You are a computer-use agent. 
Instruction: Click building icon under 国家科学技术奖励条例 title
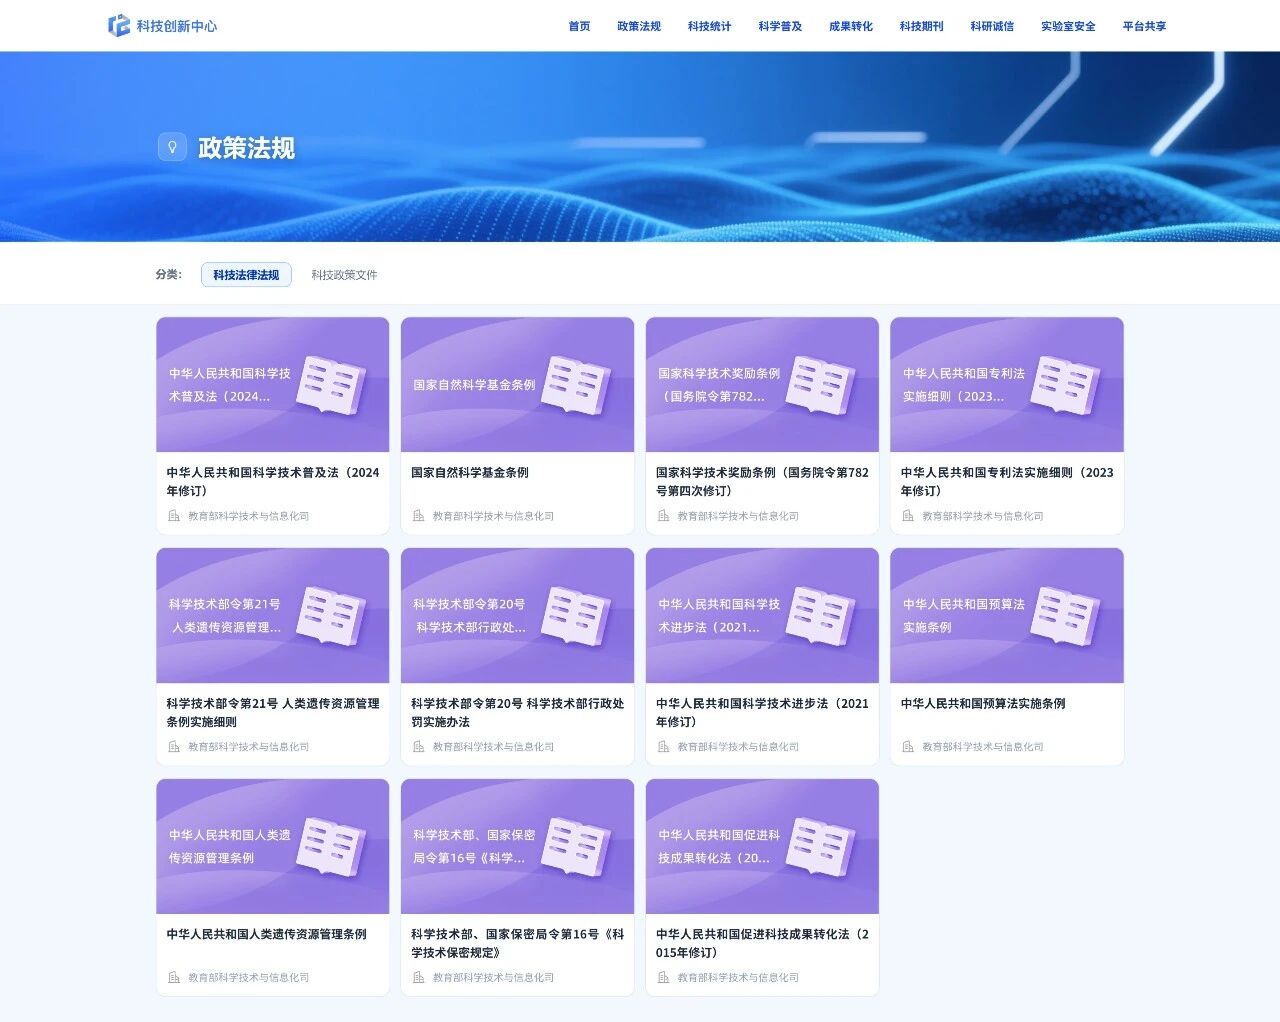[x=663, y=516]
